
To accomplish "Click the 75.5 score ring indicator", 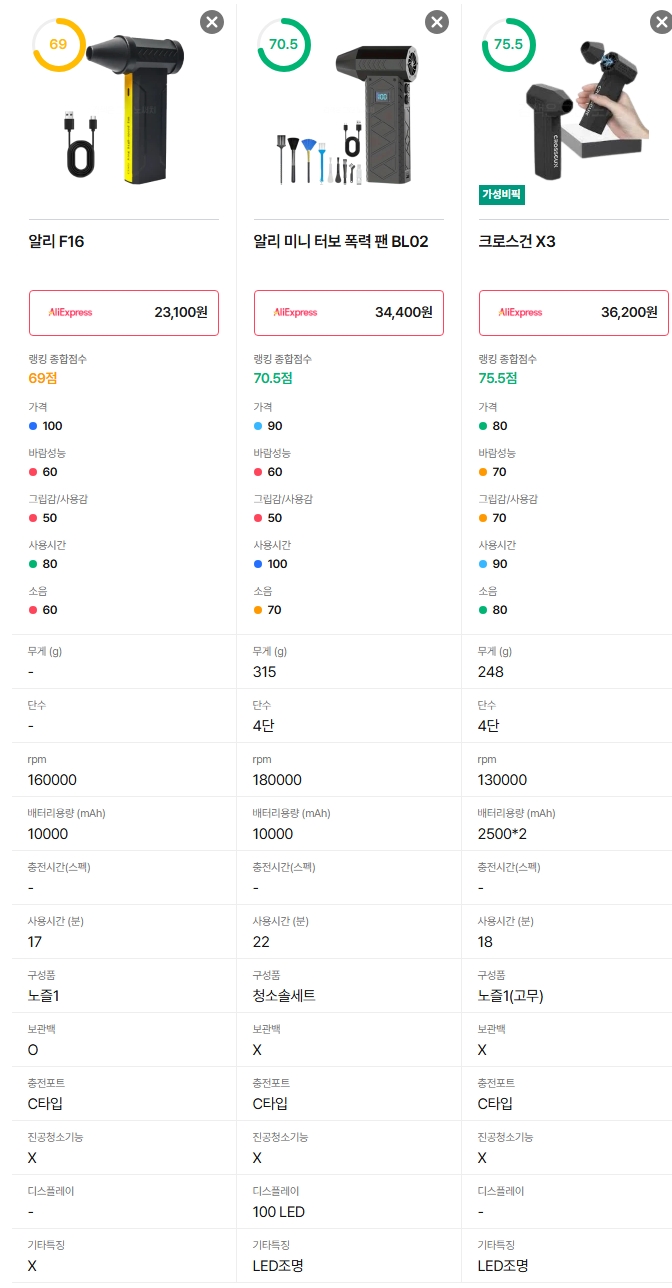I will click(508, 45).
